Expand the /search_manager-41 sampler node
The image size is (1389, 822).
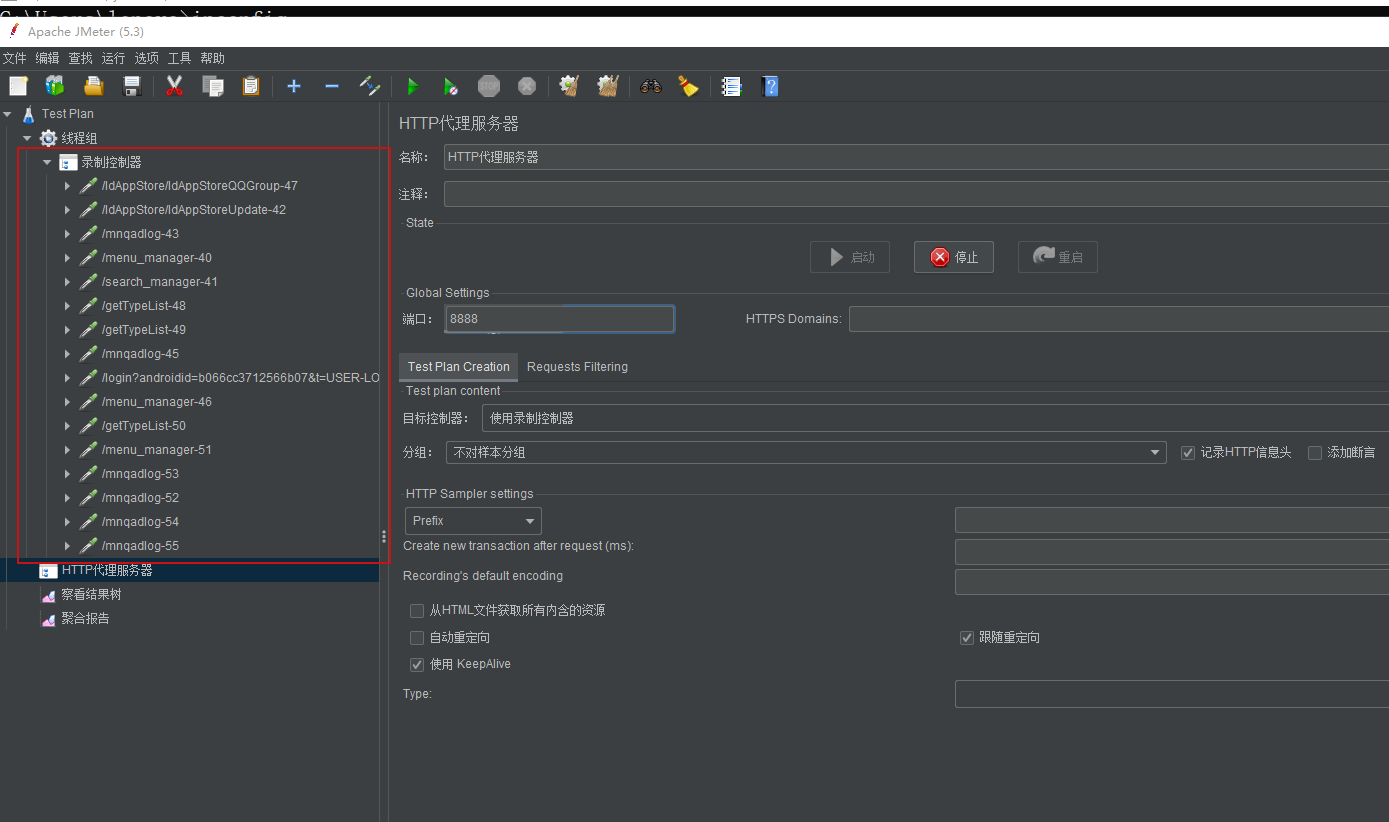(x=67, y=282)
